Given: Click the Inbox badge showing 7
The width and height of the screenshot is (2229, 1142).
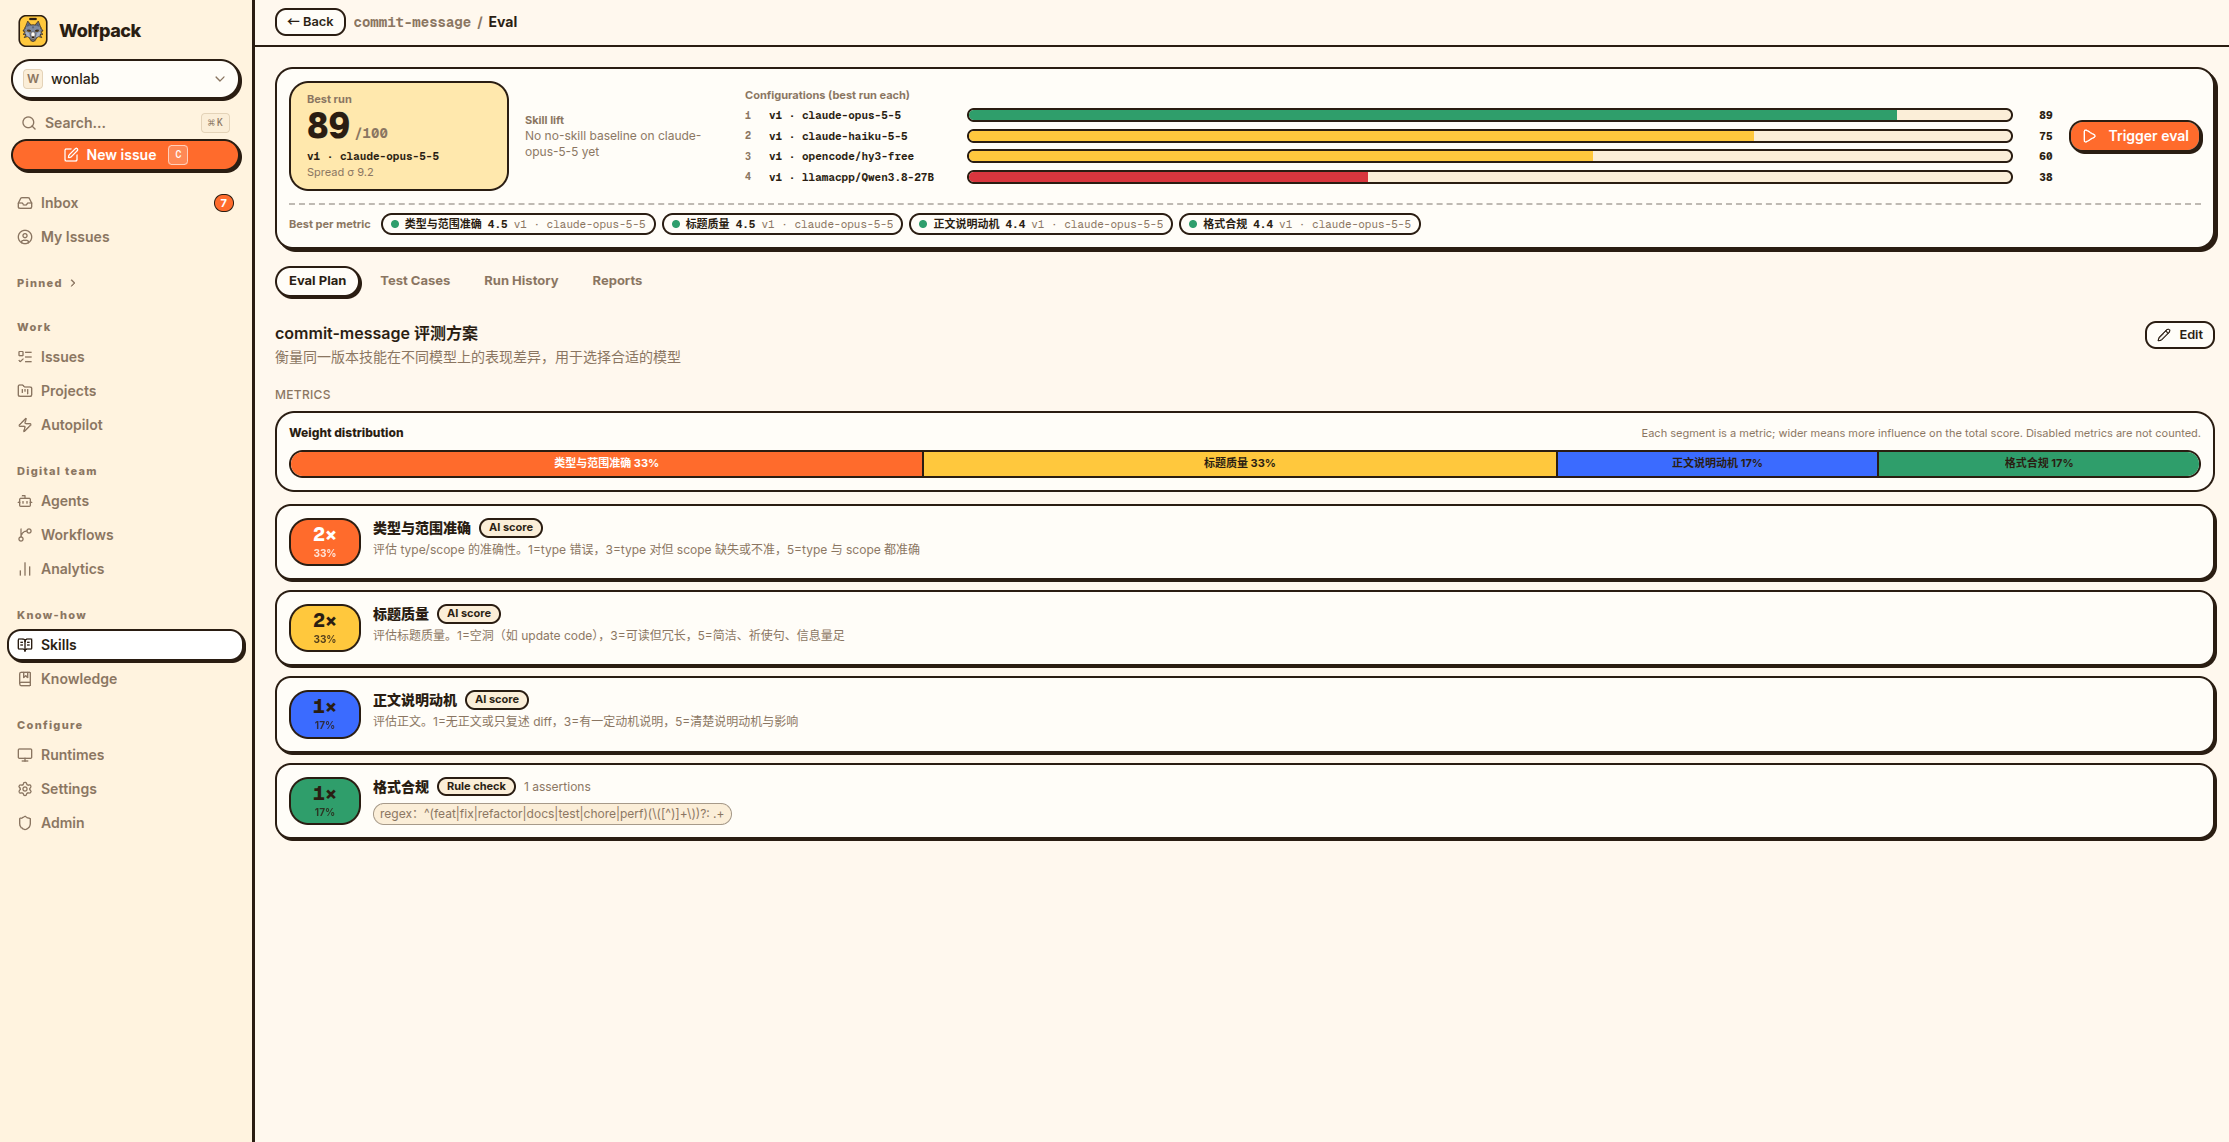Looking at the screenshot, I should coord(223,203).
